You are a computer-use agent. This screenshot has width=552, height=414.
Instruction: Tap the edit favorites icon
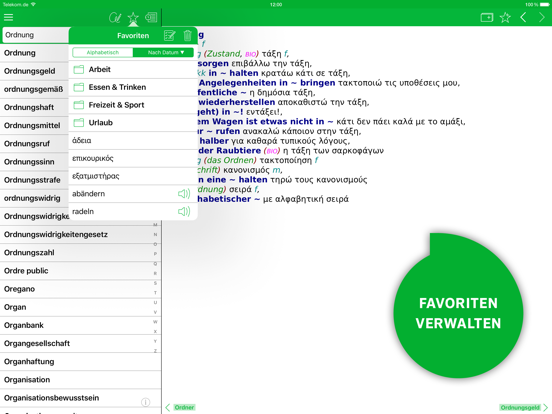[x=170, y=35]
